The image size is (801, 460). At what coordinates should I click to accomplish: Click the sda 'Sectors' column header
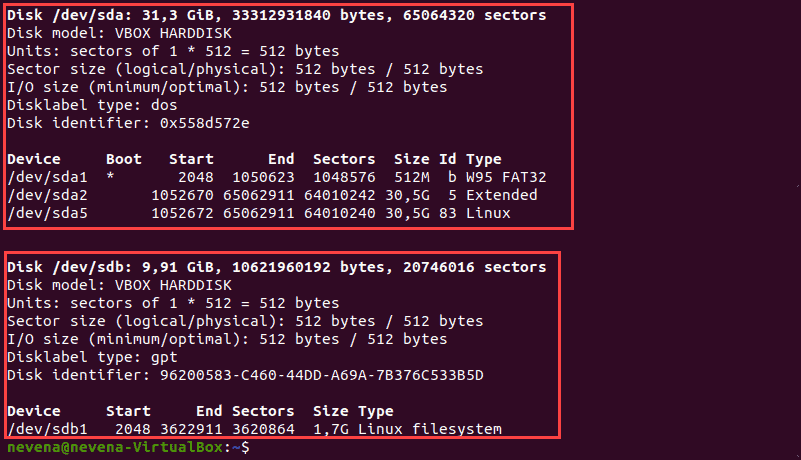click(x=344, y=159)
